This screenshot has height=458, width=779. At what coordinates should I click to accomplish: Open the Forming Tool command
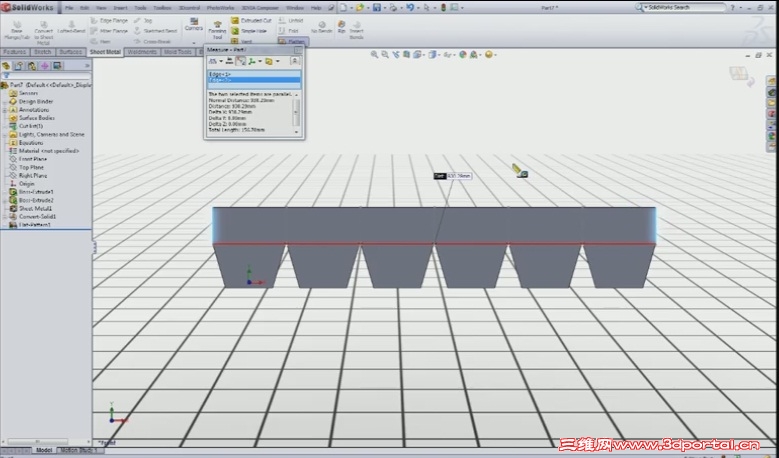point(217,30)
